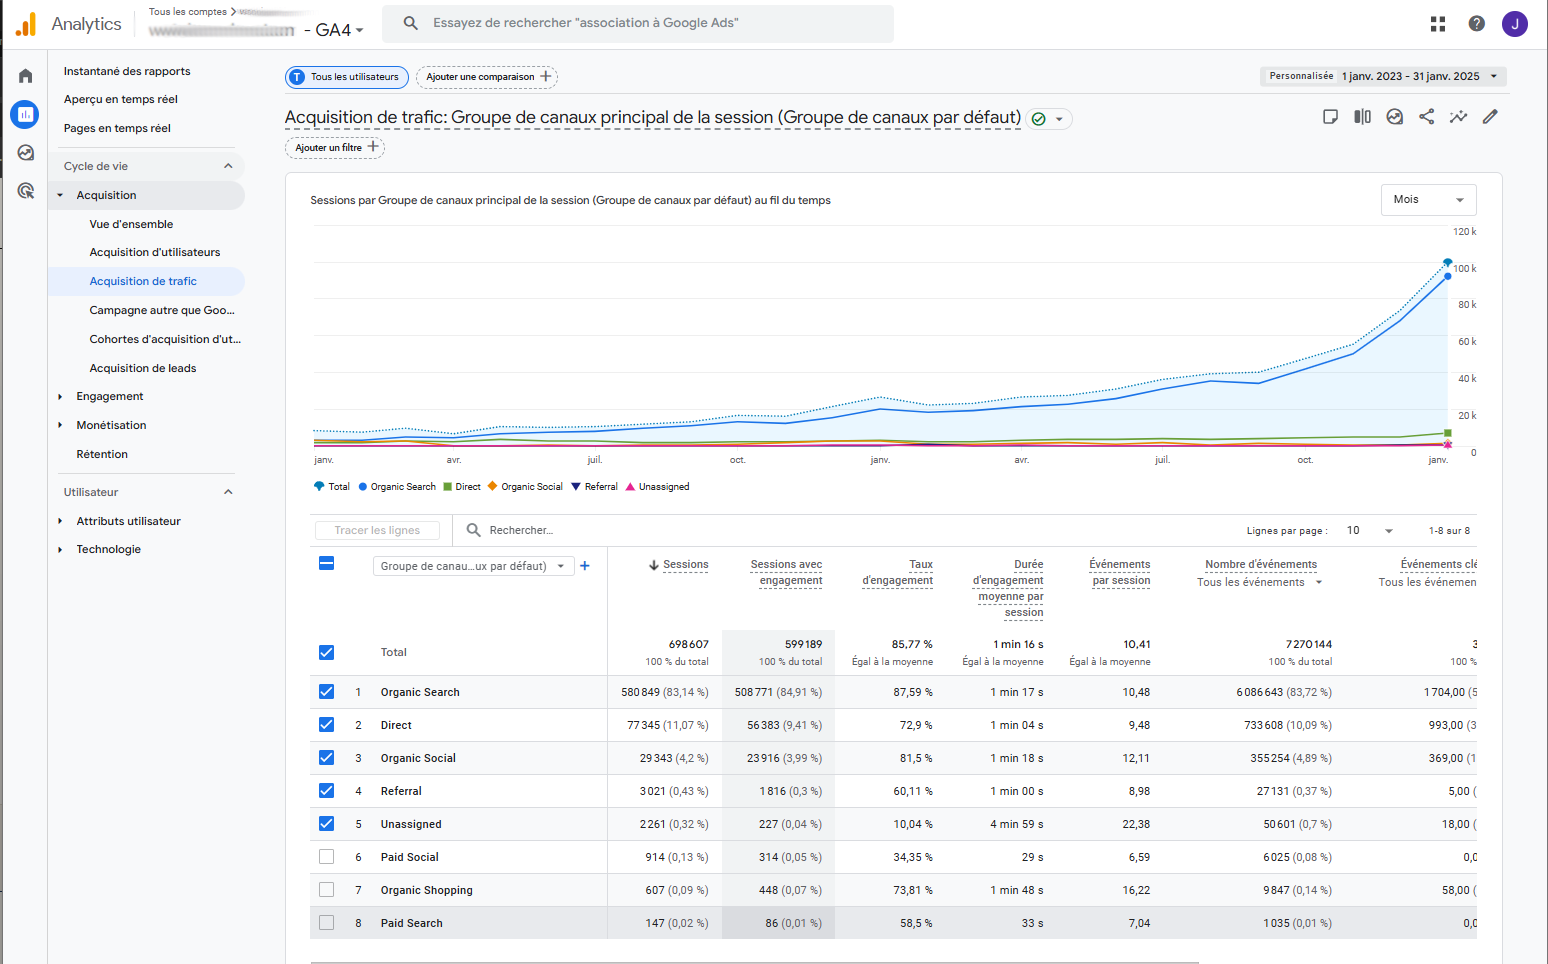The height and width of the screenshot is (964, 1548).
Task: Open the user account avatar J
Action: (x=1515, y=24)
